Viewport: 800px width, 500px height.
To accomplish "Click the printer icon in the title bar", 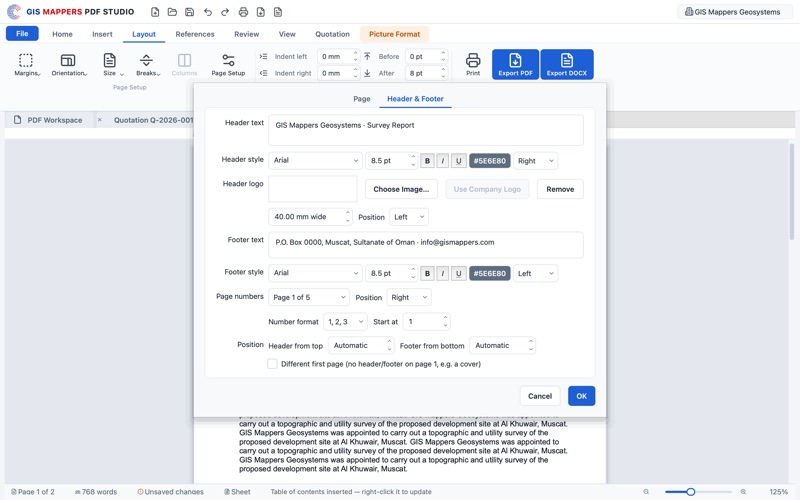I will [x=243, y=12].
